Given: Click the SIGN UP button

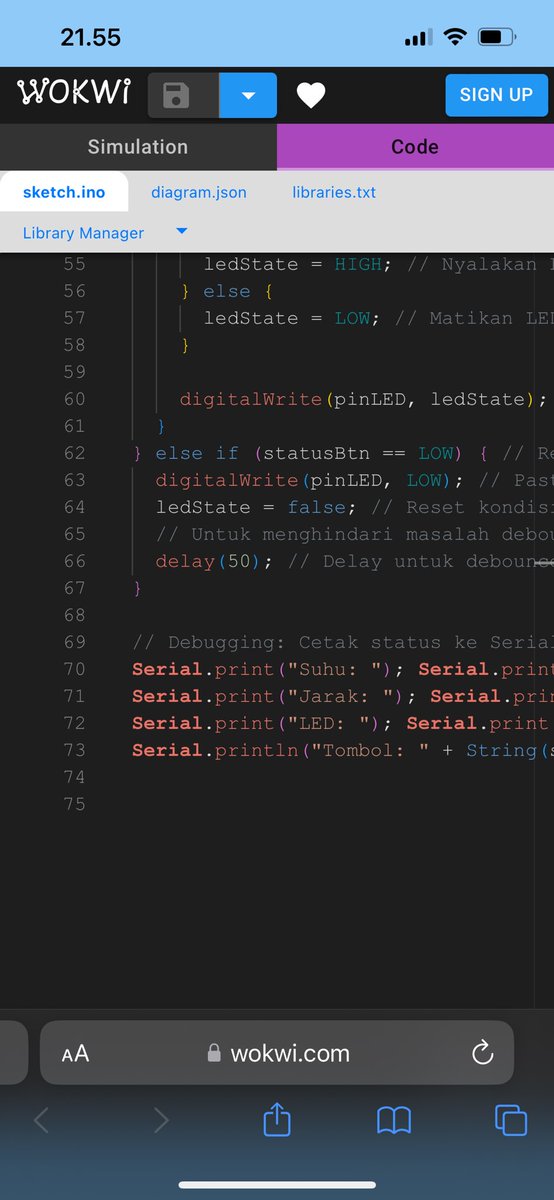Looking at the screenshot, I should [x=496, y=95].
